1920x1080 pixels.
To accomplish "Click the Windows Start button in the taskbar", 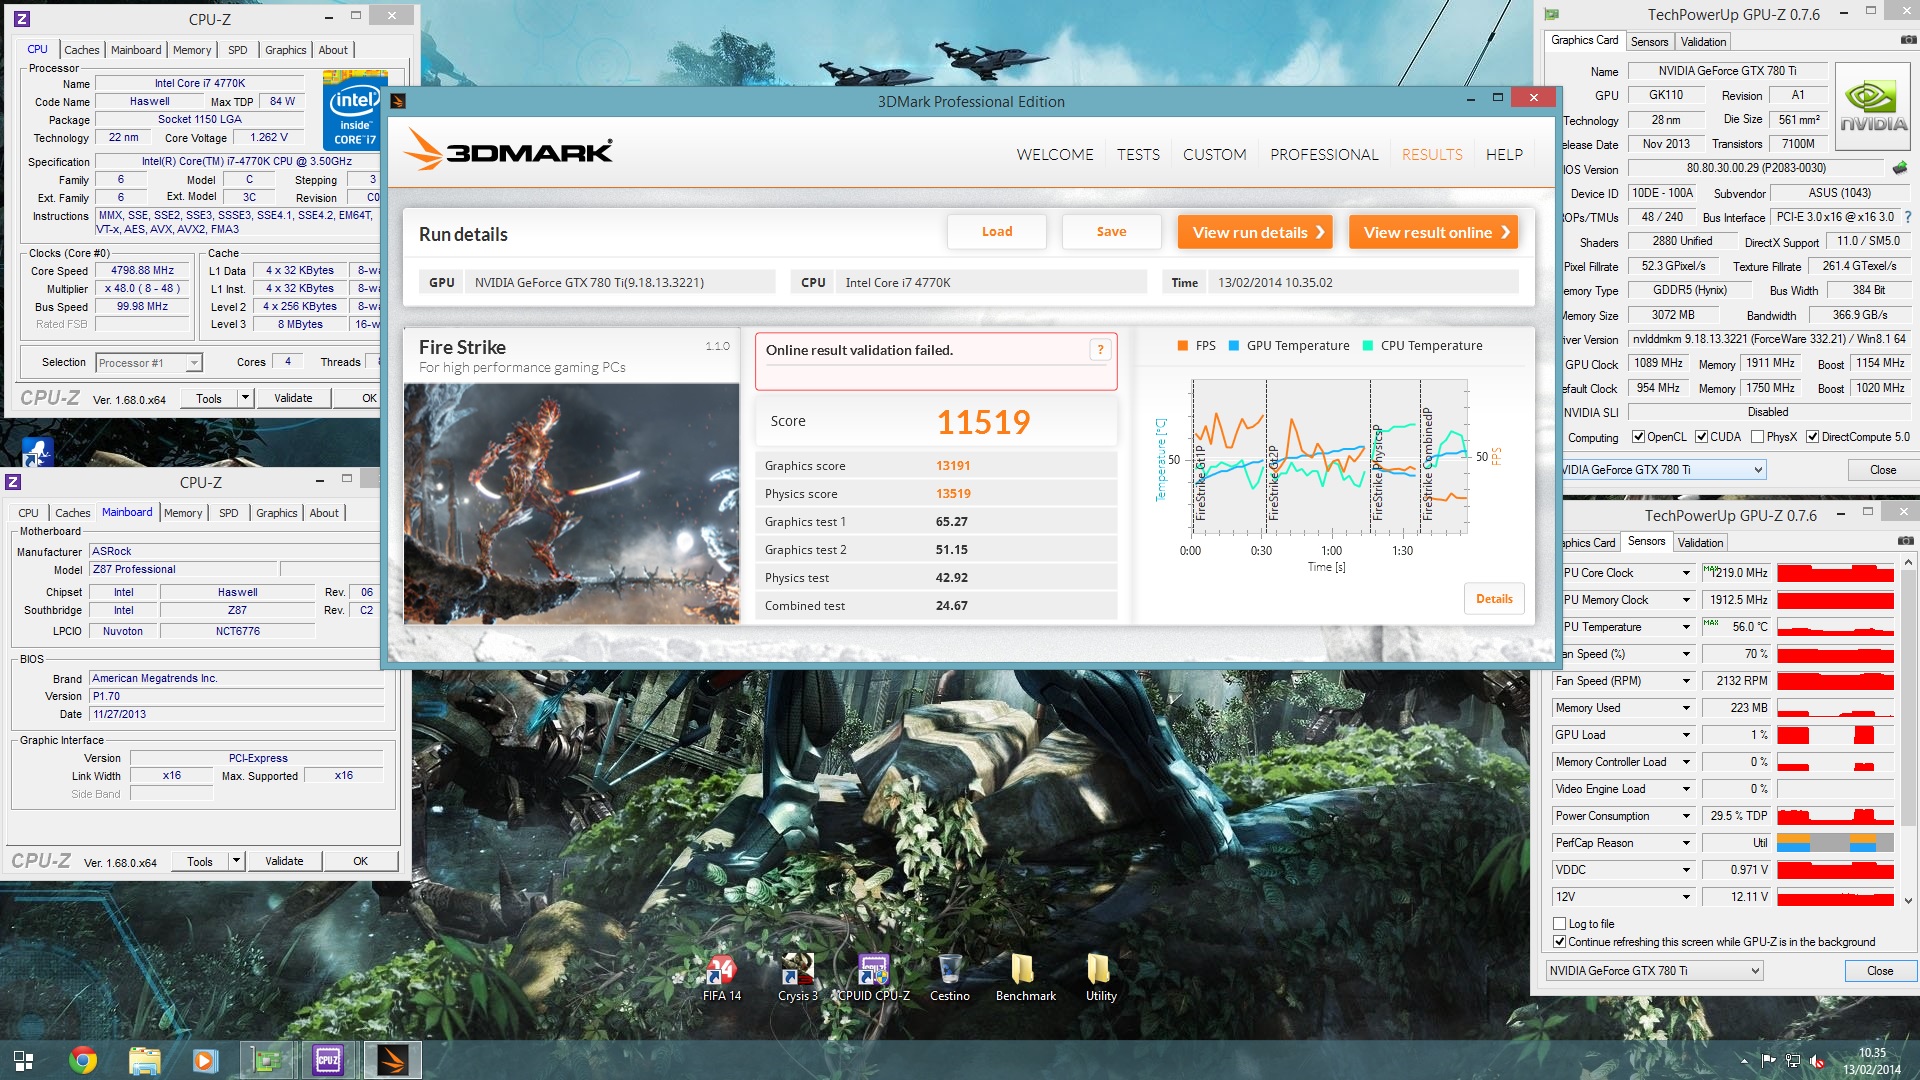I will coord(23,1061).
